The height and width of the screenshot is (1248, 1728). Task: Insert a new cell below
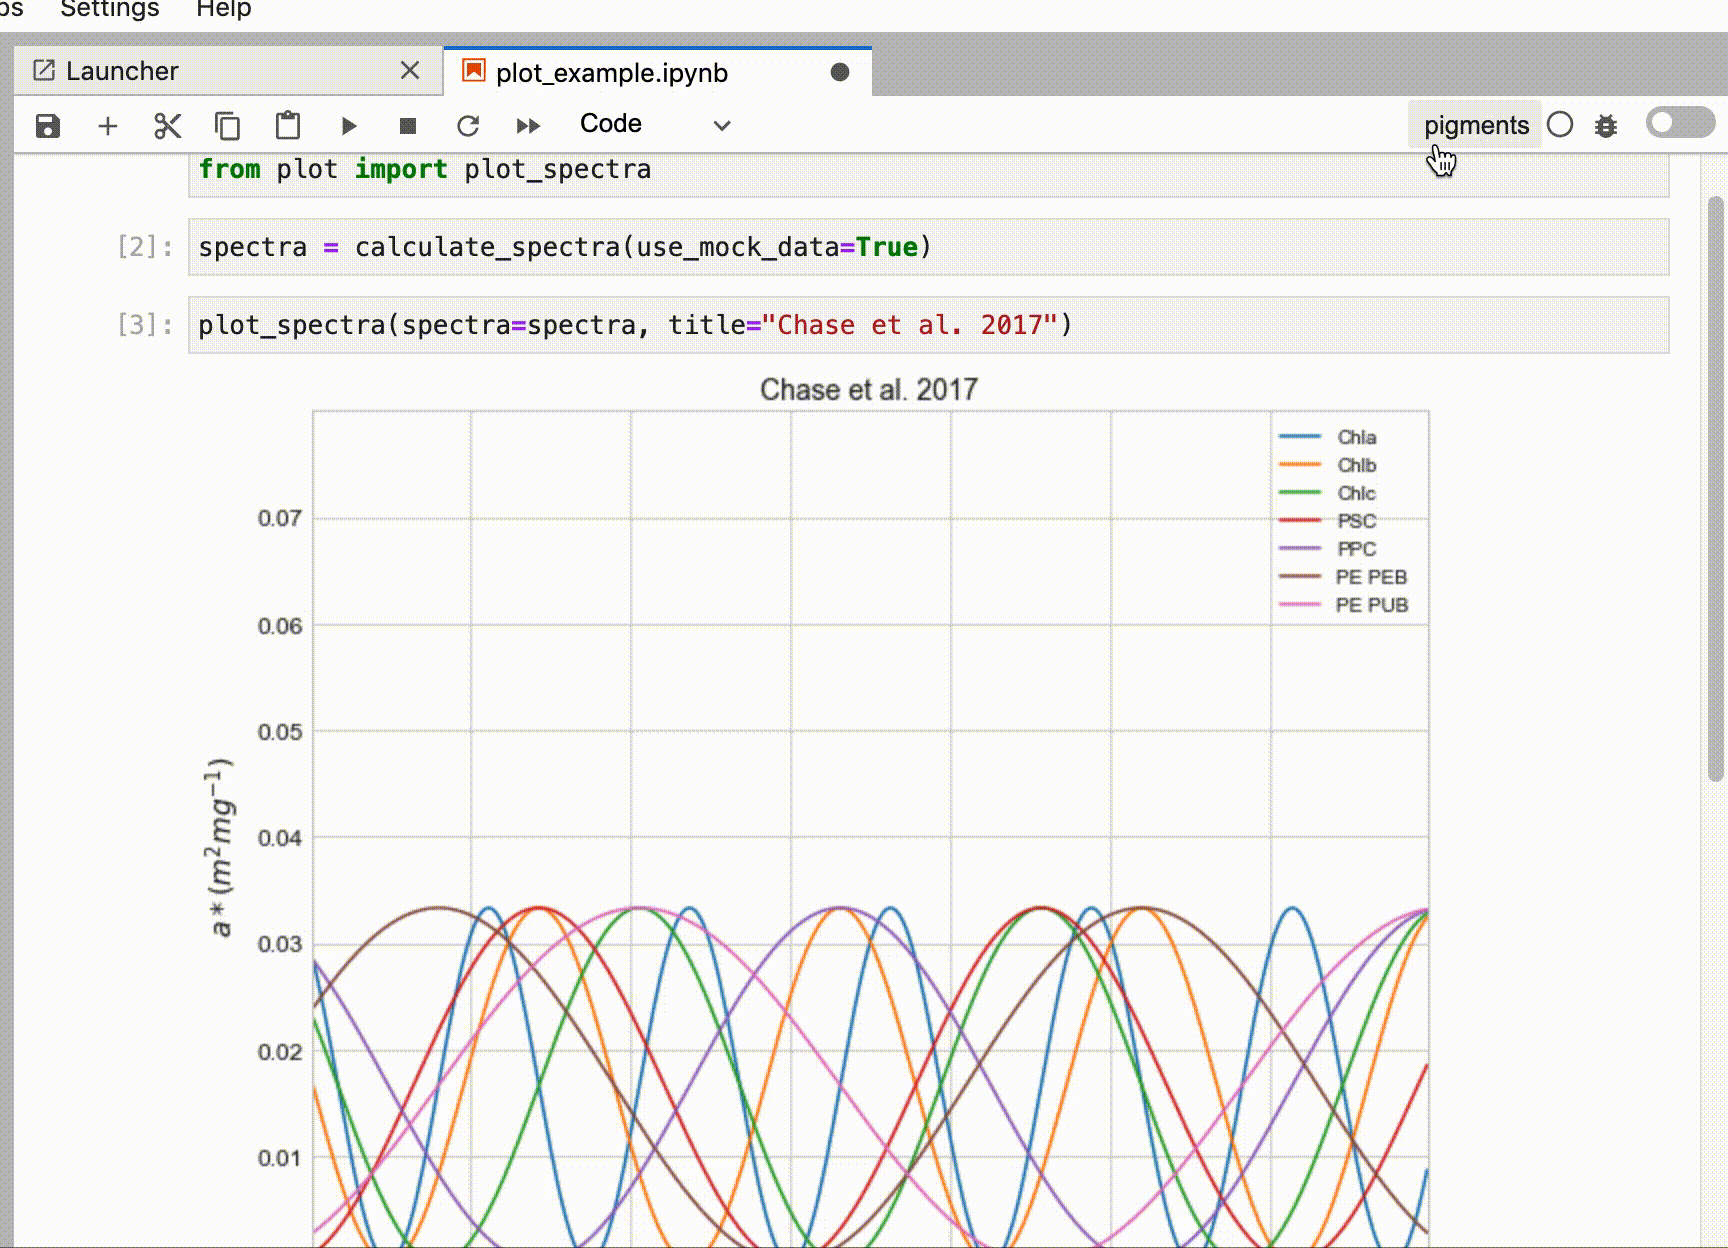click(x=107, y=125)
